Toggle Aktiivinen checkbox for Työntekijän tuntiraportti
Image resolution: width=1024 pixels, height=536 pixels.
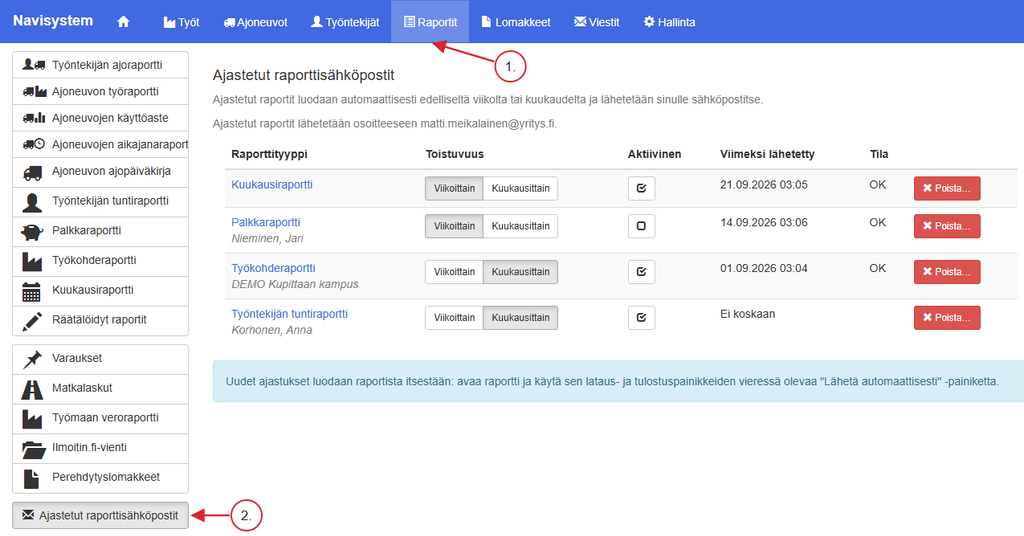[641, 317]
